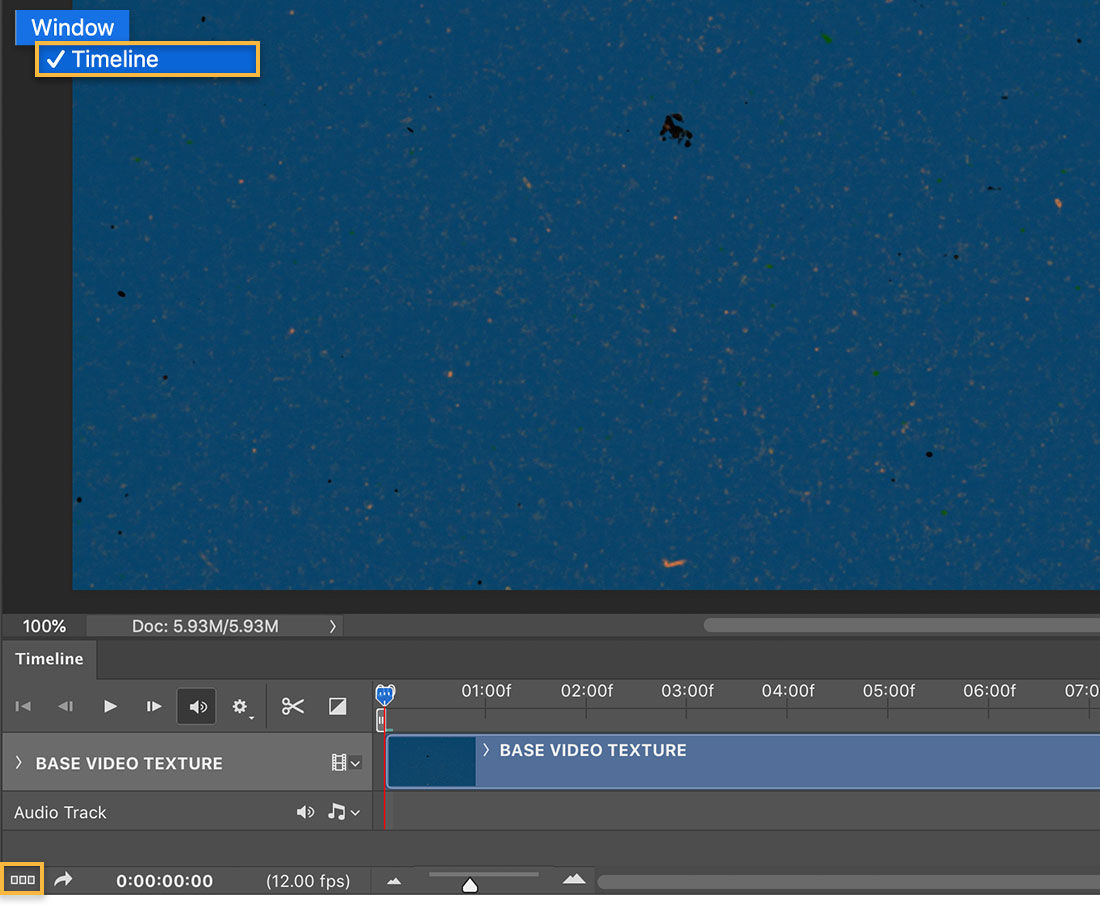The width and height of the screenshot is (1100, 909).
Task: Expand the BASE VIDEO TEXTURE track chevron
Action: pyautogui.click(x=17, y=762)
